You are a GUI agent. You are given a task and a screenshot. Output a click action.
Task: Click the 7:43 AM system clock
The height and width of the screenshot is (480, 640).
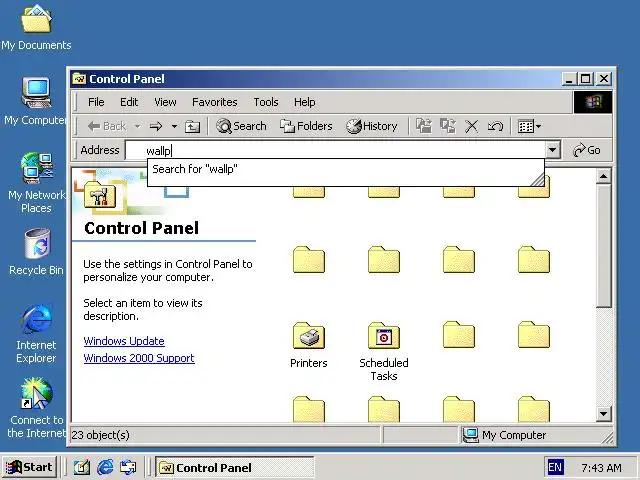[601, 467]
